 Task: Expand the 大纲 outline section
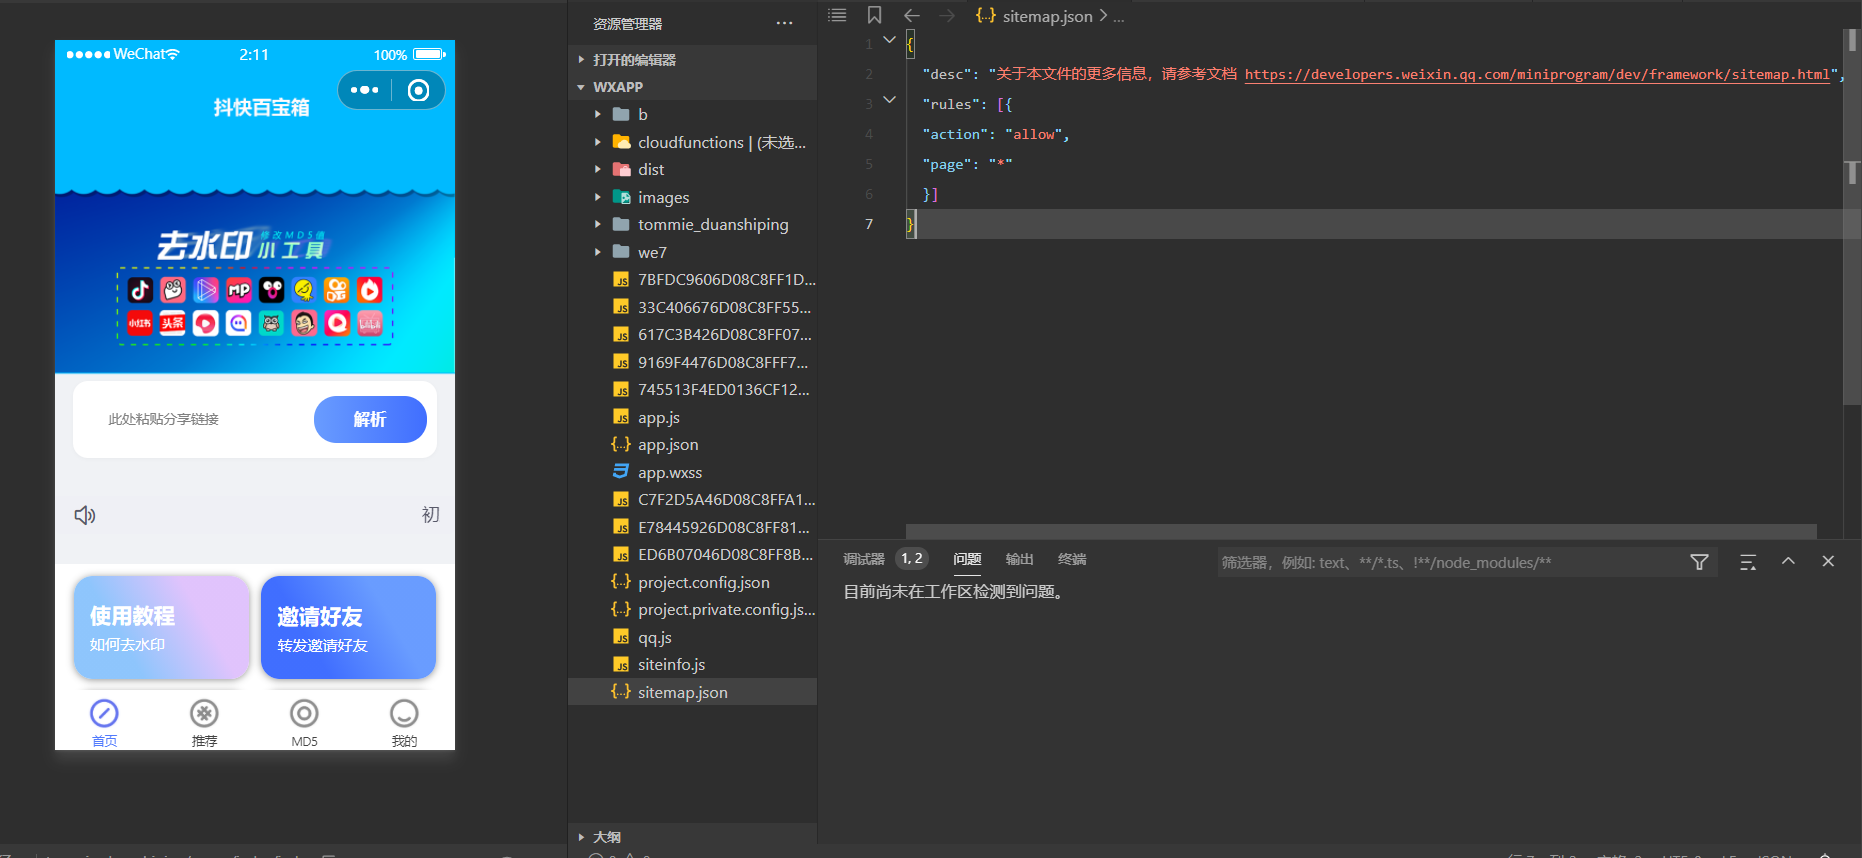tap(582, 837)
